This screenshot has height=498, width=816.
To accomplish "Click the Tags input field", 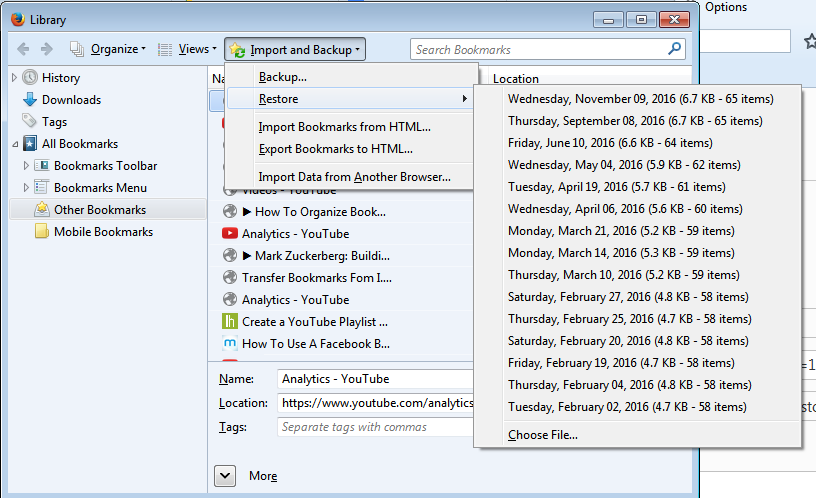I will pos(375,427).
